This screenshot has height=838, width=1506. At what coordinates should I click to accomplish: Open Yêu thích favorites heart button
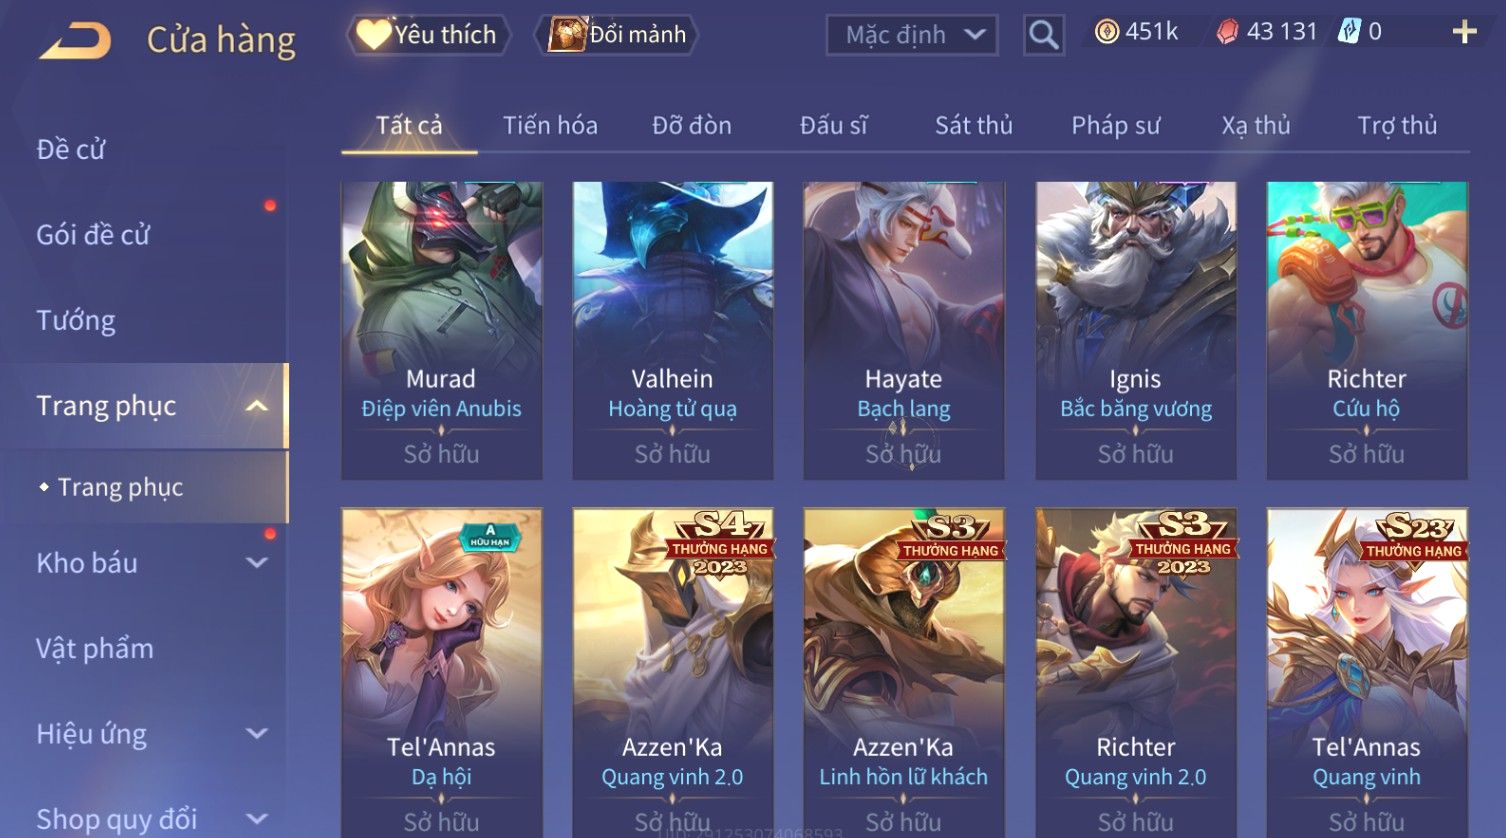(x=428, y=35)
